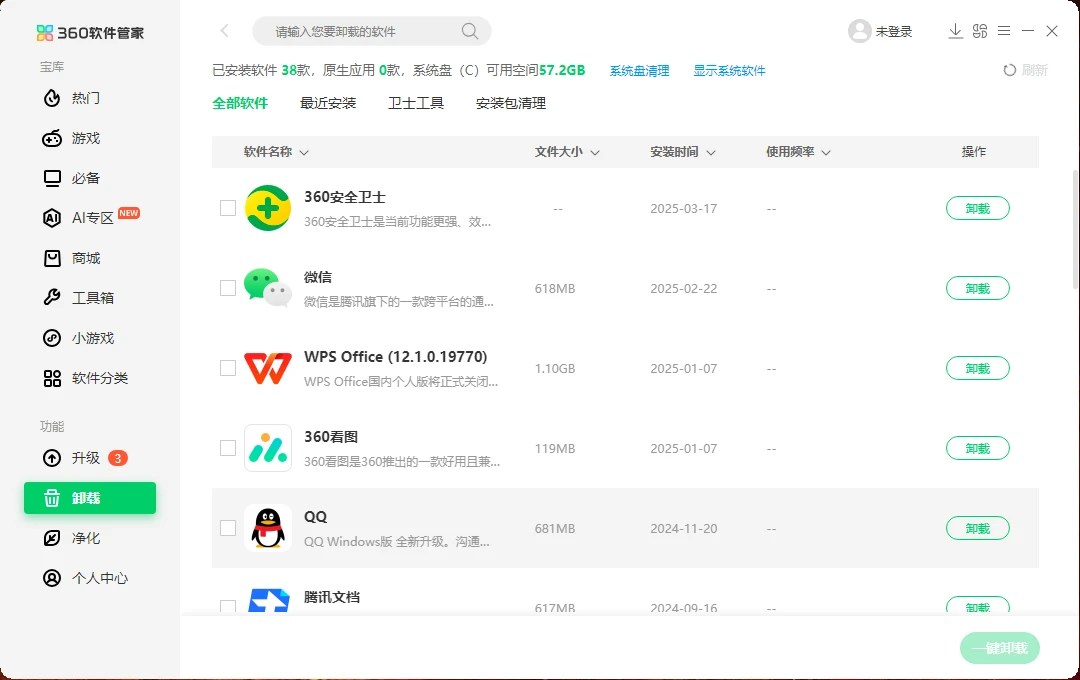Click the QQ penguin app icon
This screenshot has width=1080, height=680.
pos(268,528)
